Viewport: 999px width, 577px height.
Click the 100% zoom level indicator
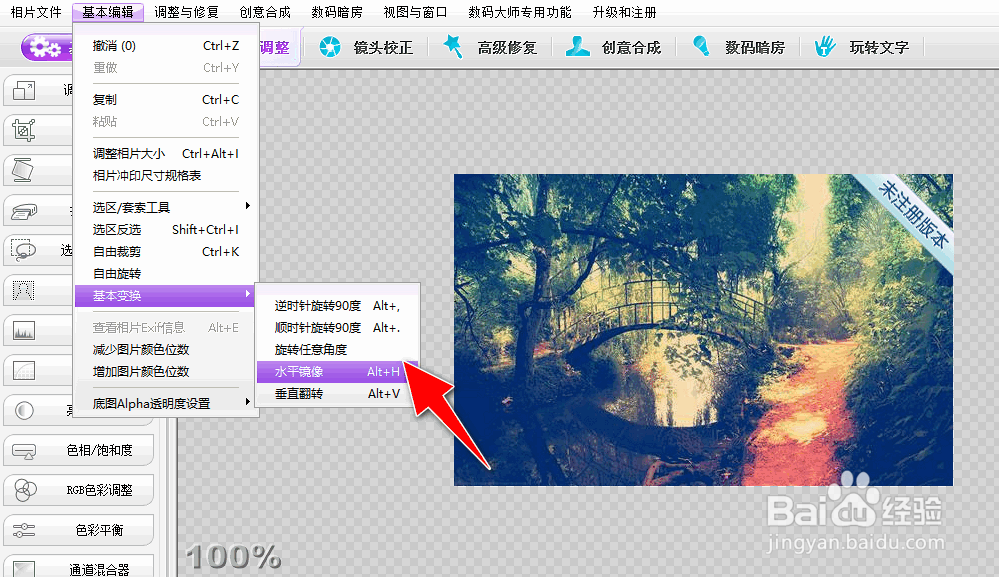[231, 557]
